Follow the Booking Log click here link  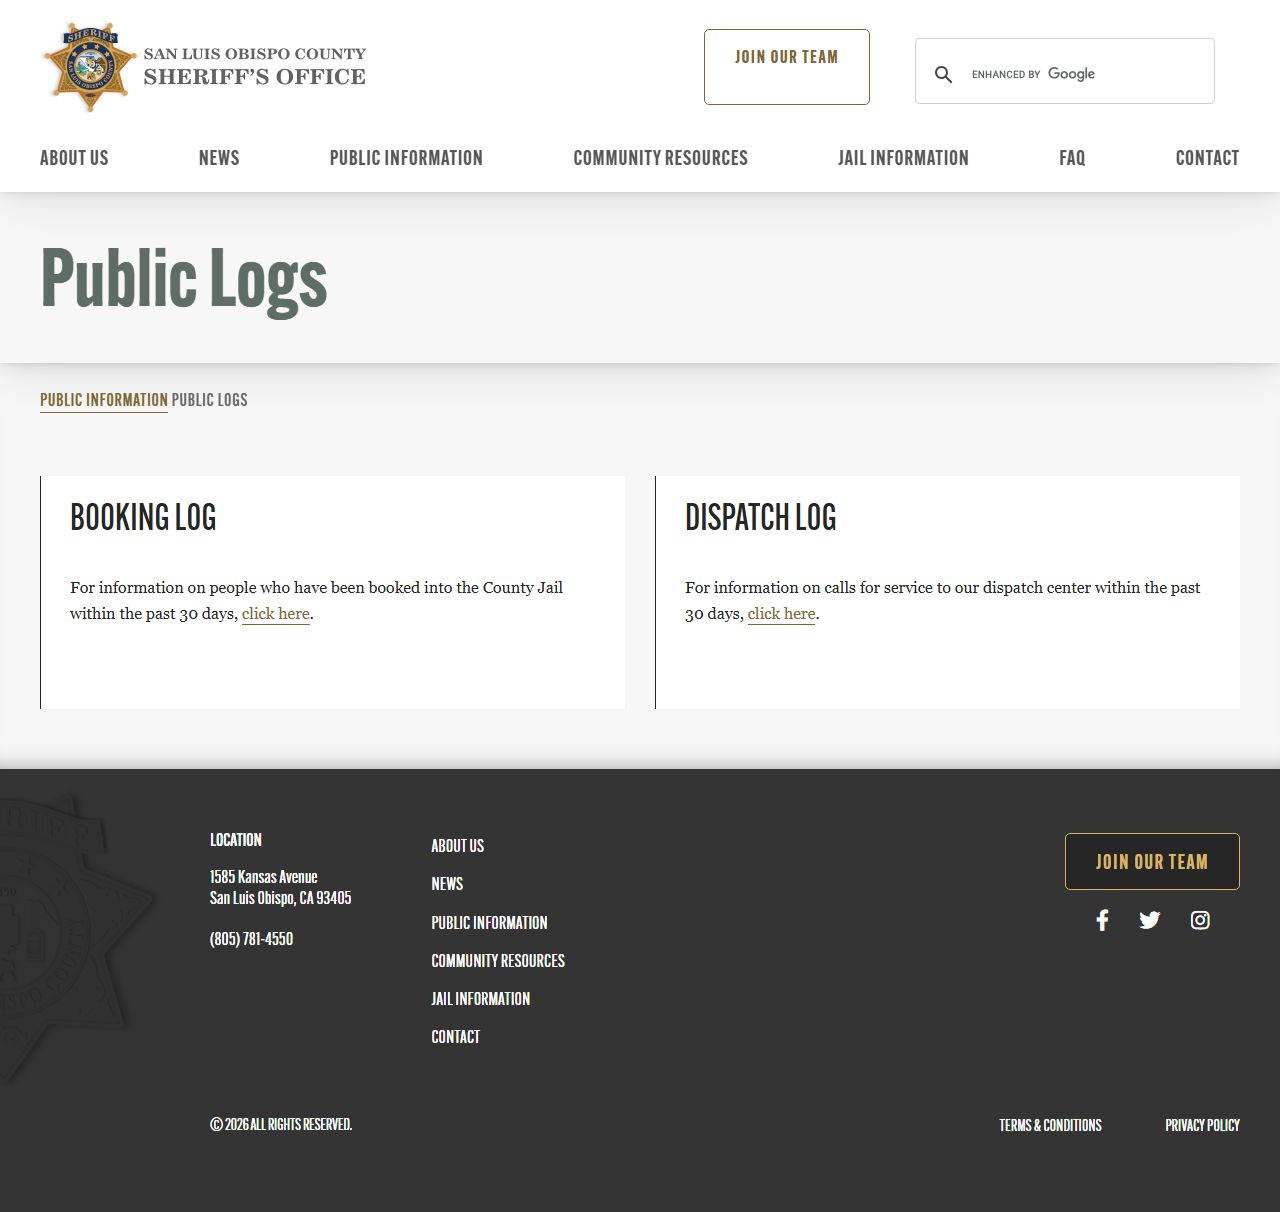click(x=276, y=614)
